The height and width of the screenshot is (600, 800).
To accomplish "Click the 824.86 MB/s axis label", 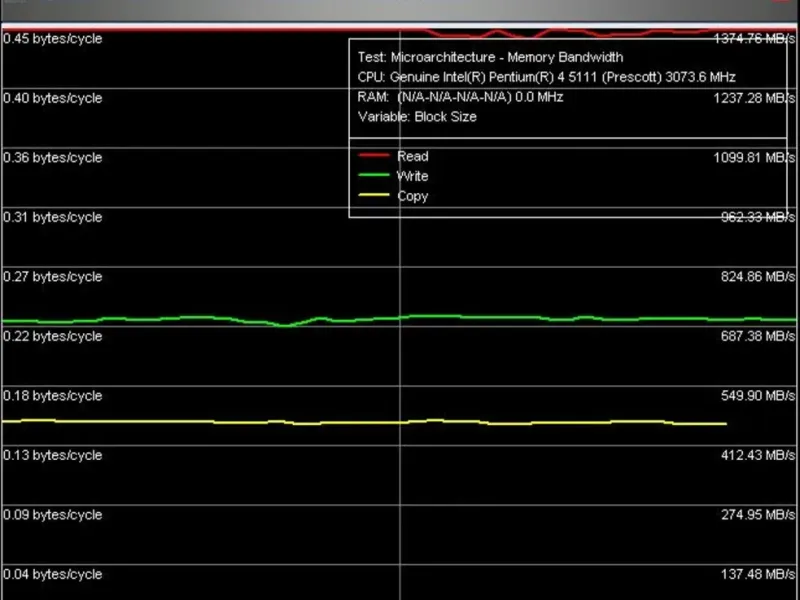I will point(758,277).
